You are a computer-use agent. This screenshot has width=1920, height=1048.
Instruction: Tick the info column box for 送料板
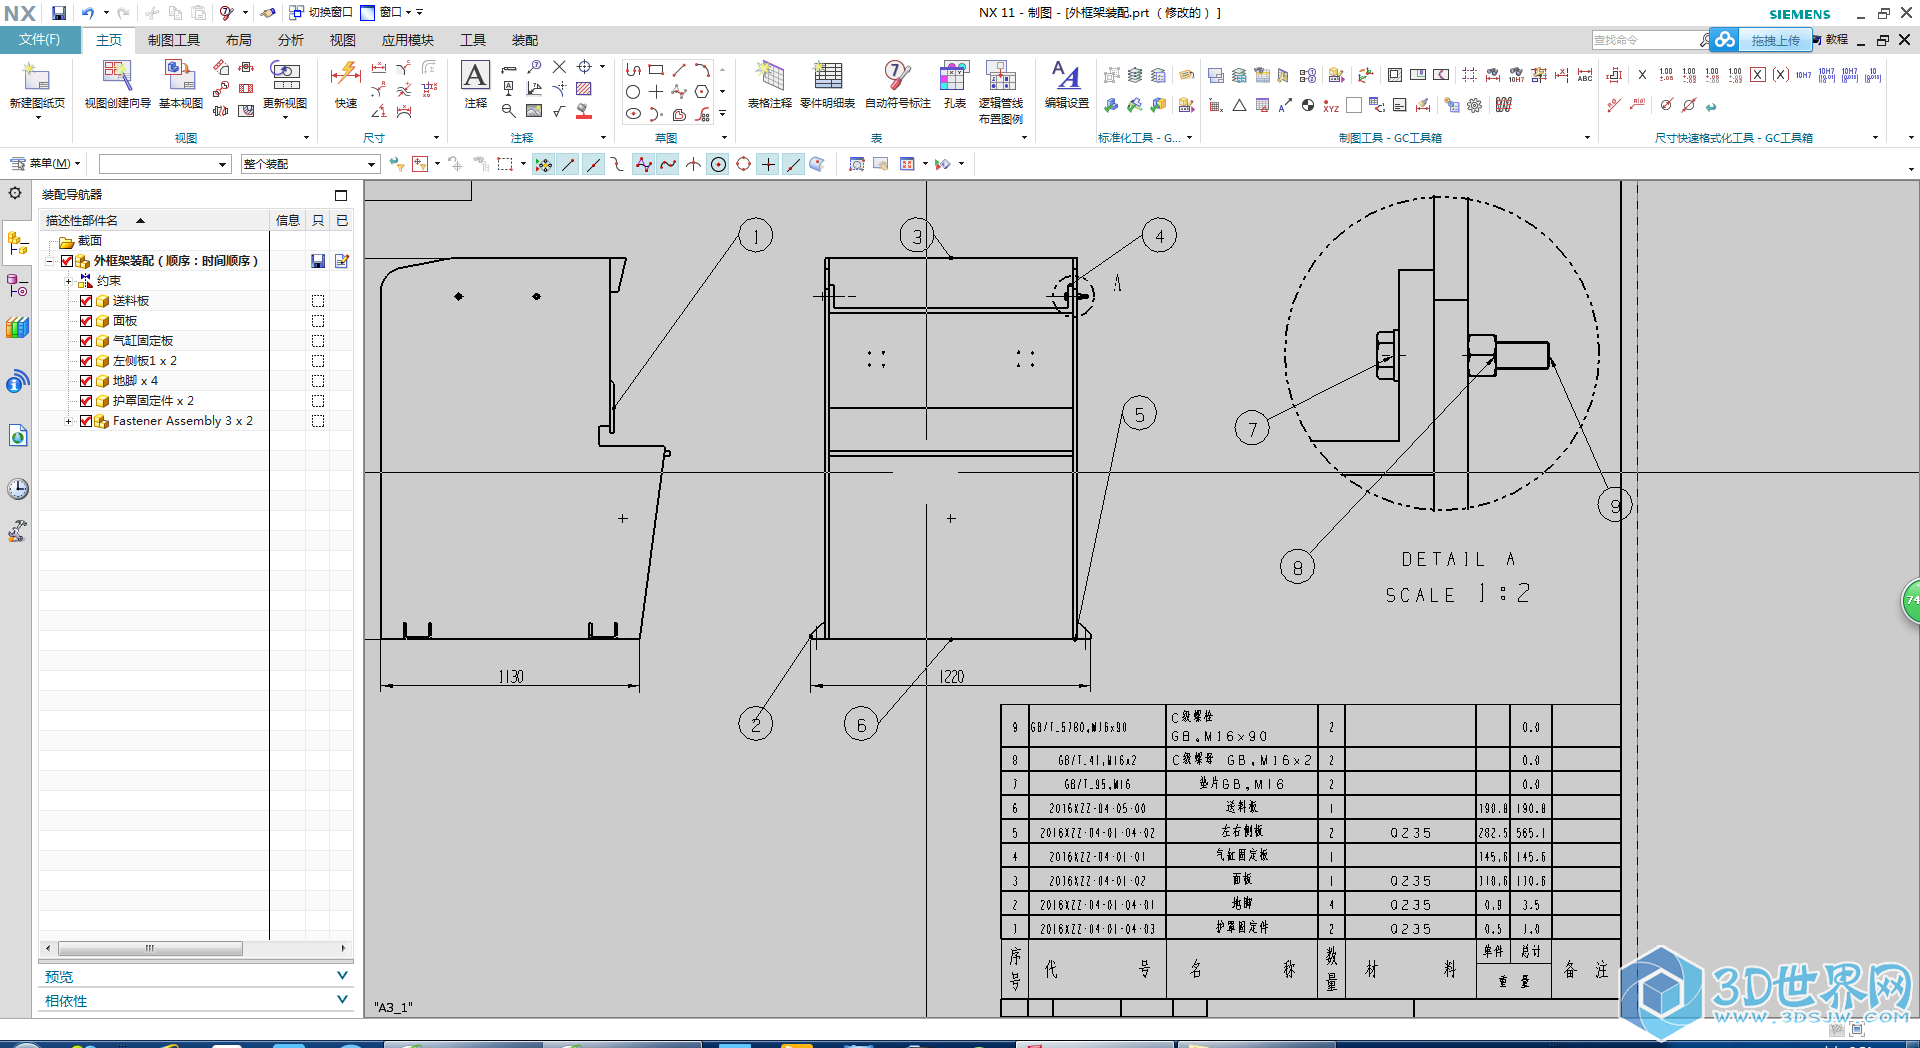point(318,301)
